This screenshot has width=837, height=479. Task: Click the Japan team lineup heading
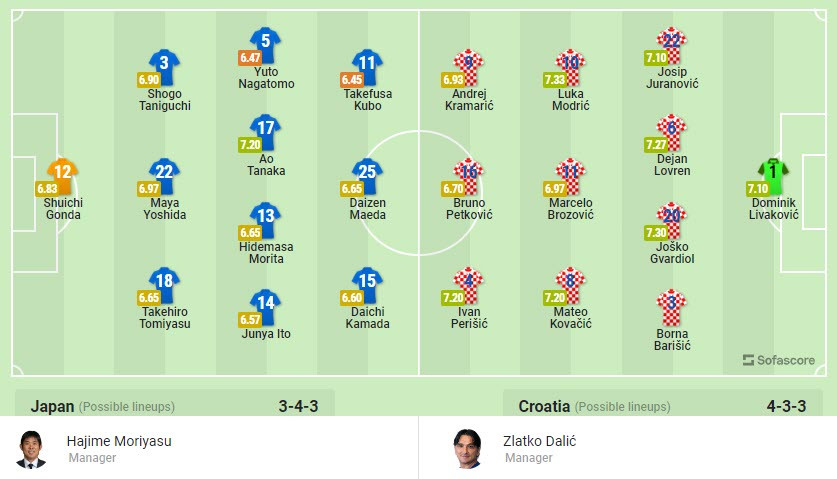click(52, 406)
